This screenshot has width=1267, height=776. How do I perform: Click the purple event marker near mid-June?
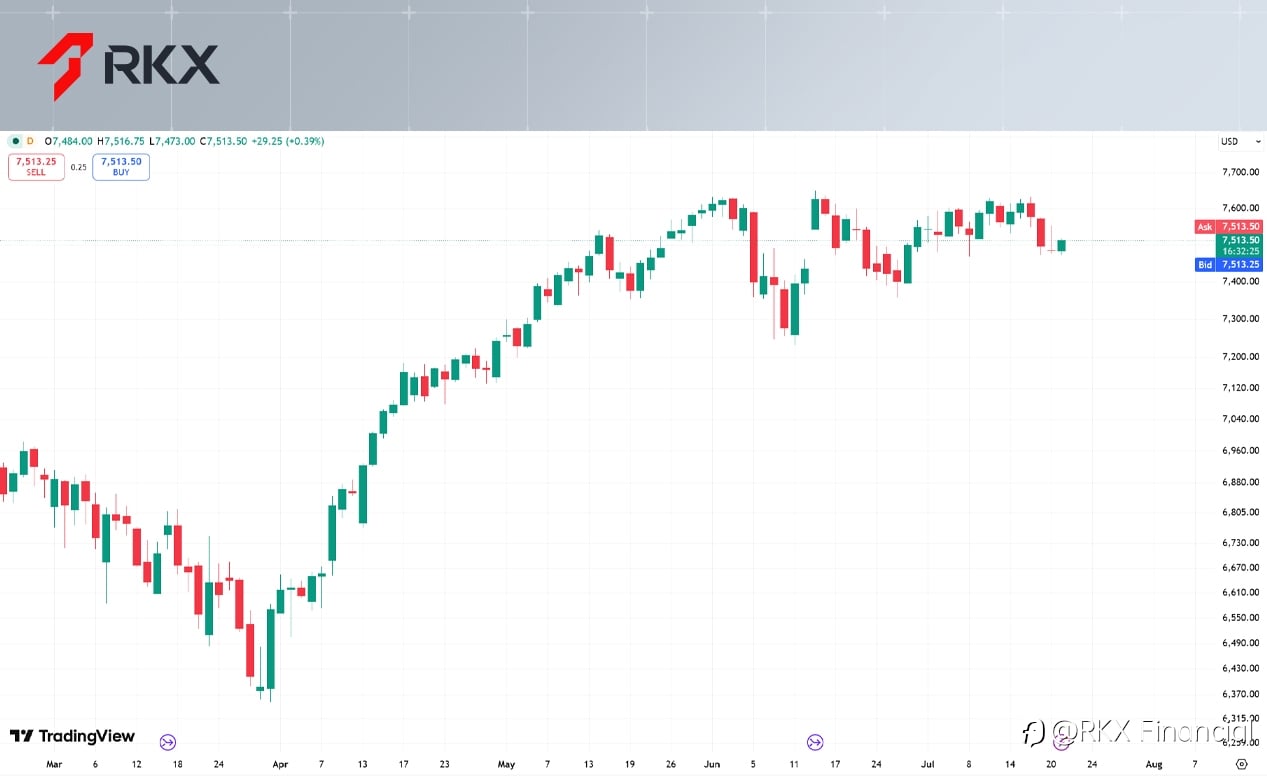click(815, 742)
